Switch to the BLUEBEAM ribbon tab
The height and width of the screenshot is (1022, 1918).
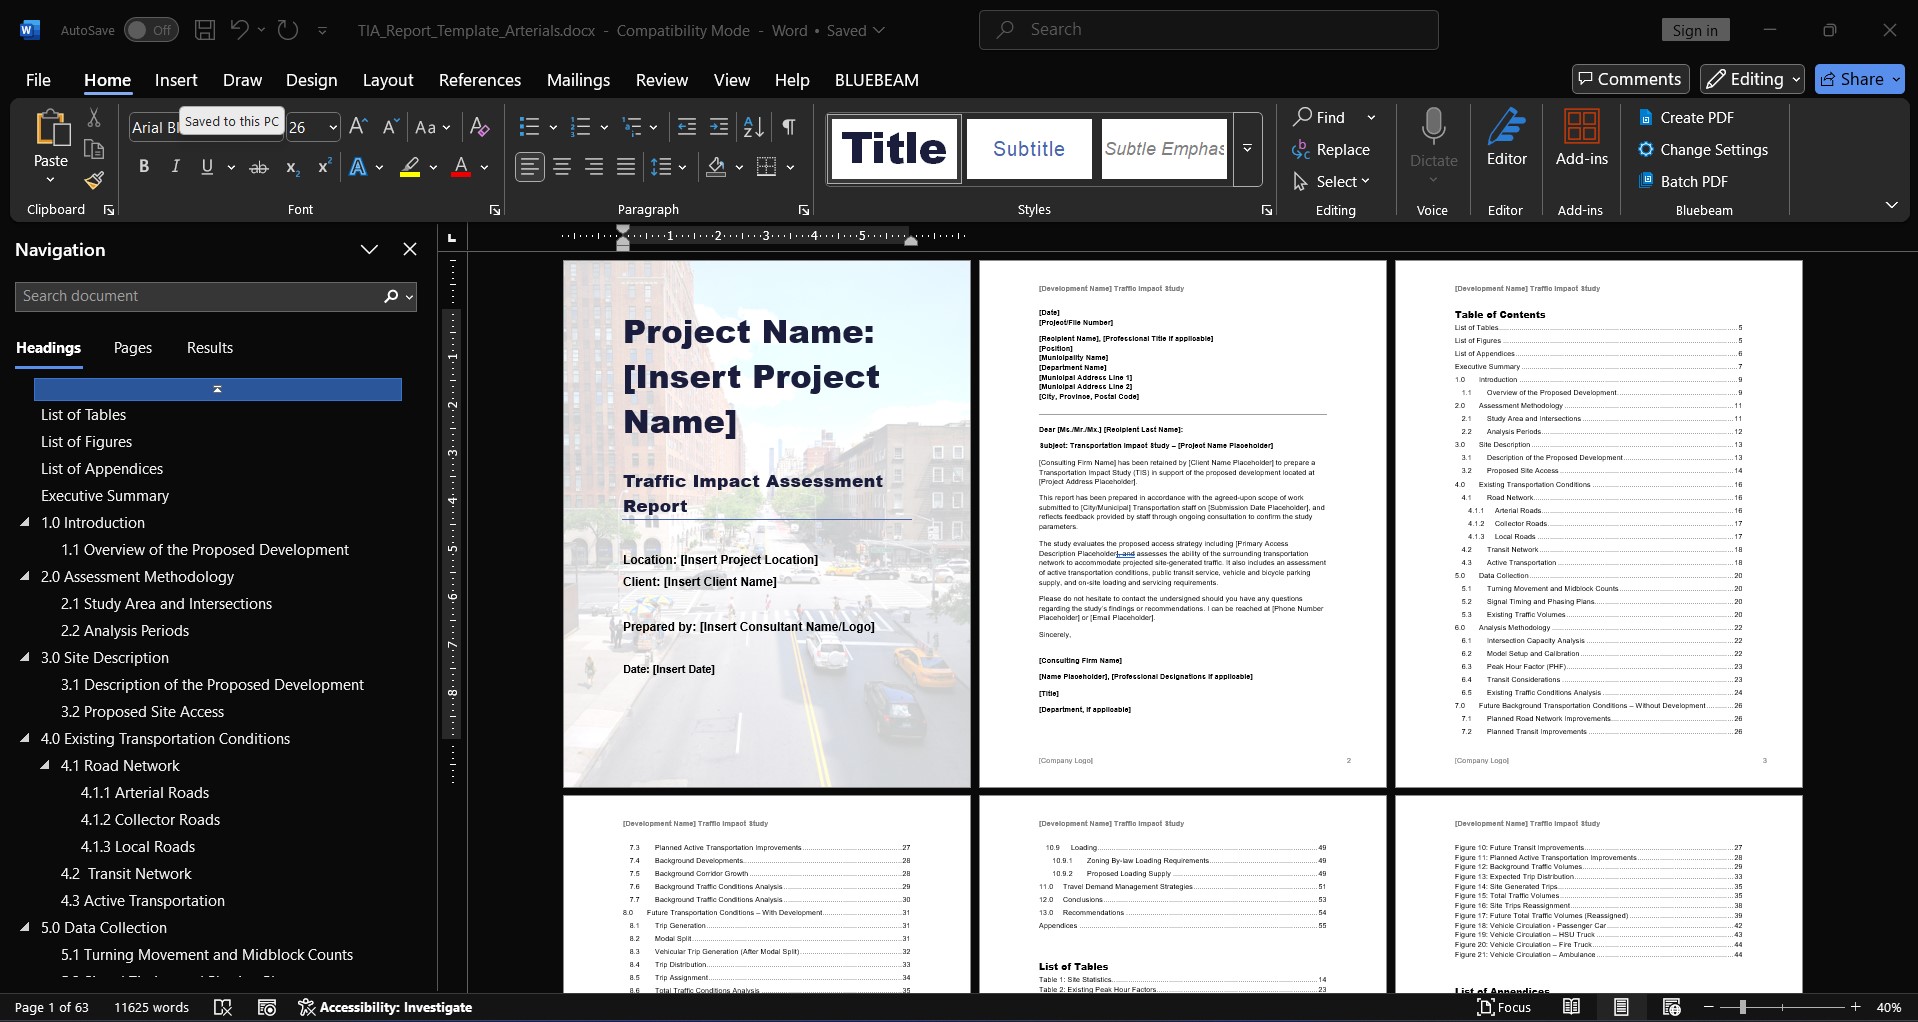pos(875,79)
